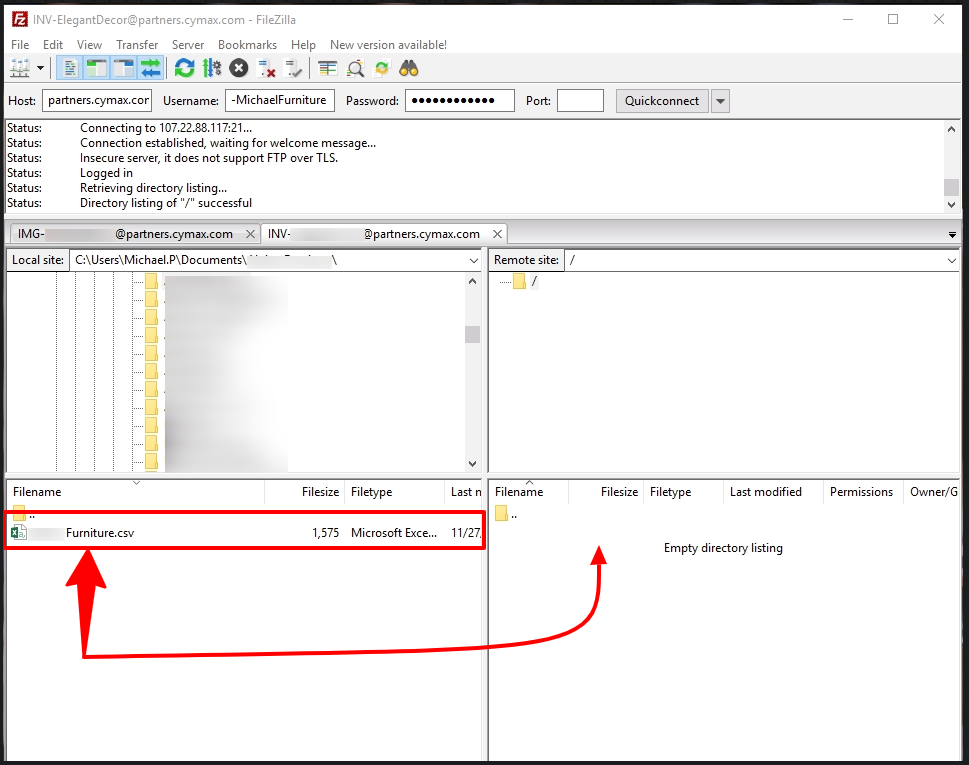Click message log scroll-down arrow
The height and width of the screenshot is (765, 969).
click(951, 205)
